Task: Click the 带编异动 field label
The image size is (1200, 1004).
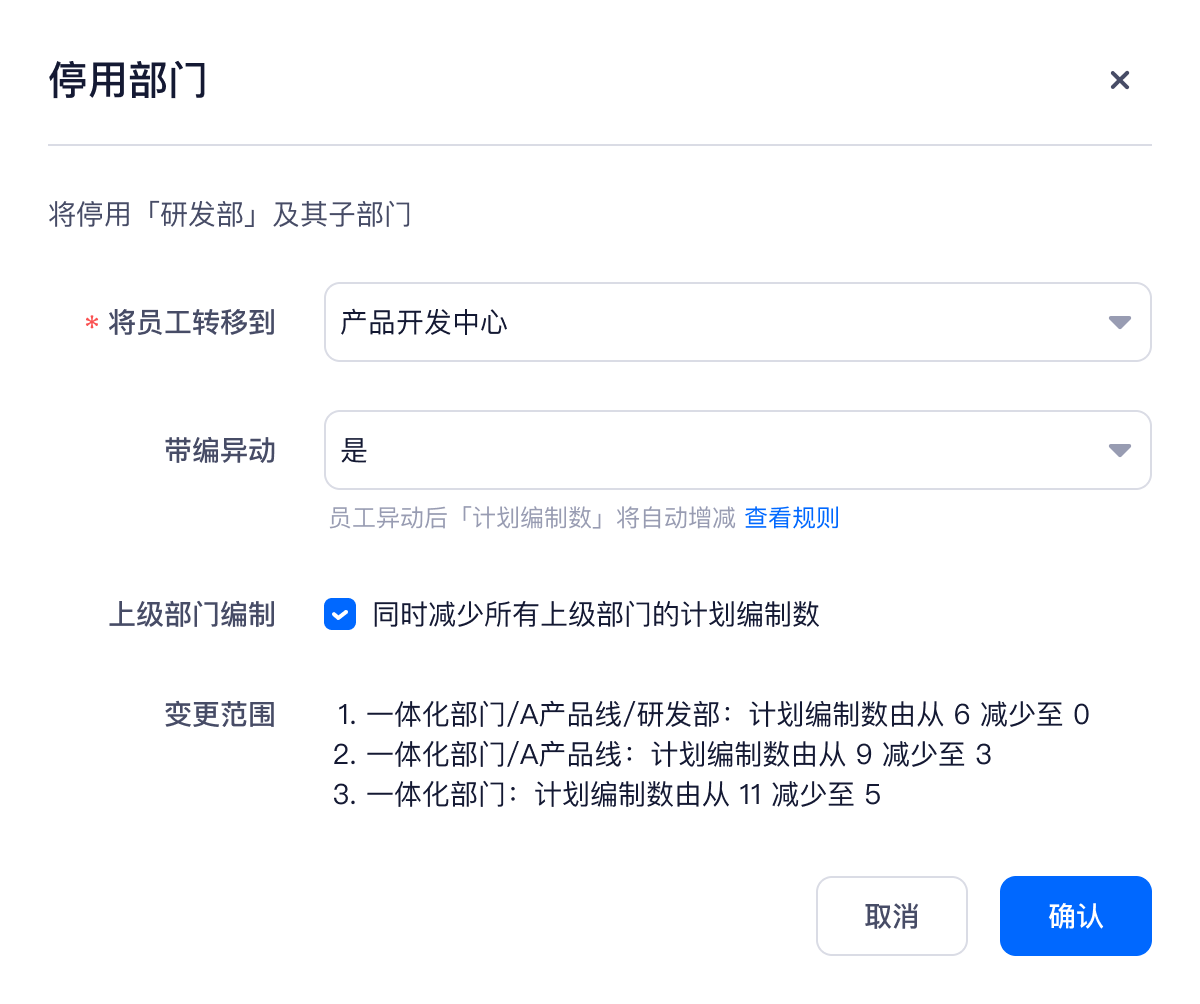Action: (219, 450)
